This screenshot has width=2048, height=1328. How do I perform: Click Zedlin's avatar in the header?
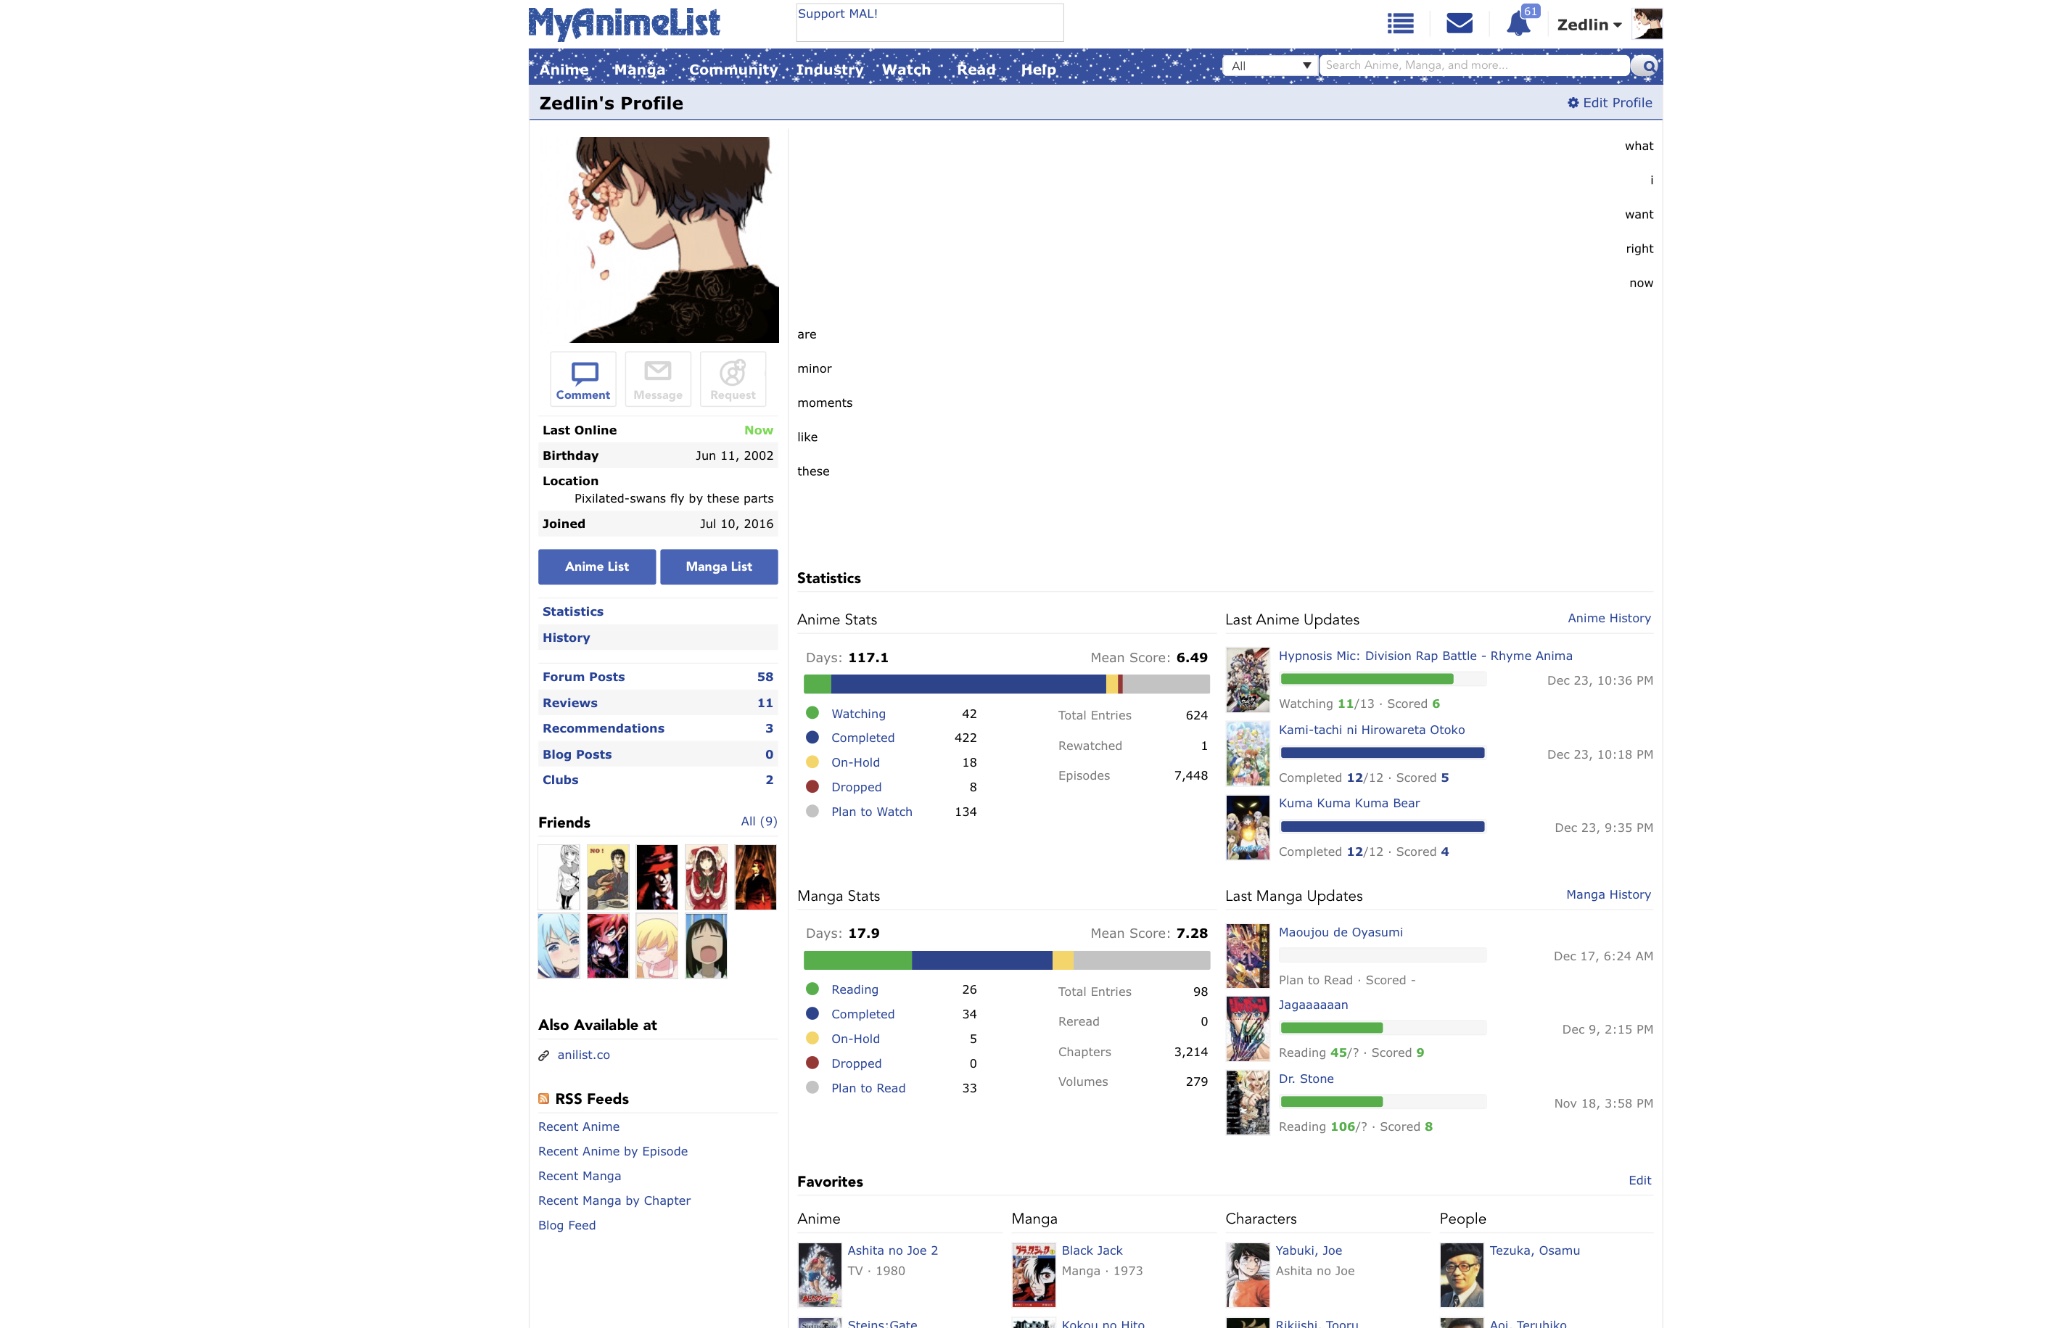coord(1648,22)
